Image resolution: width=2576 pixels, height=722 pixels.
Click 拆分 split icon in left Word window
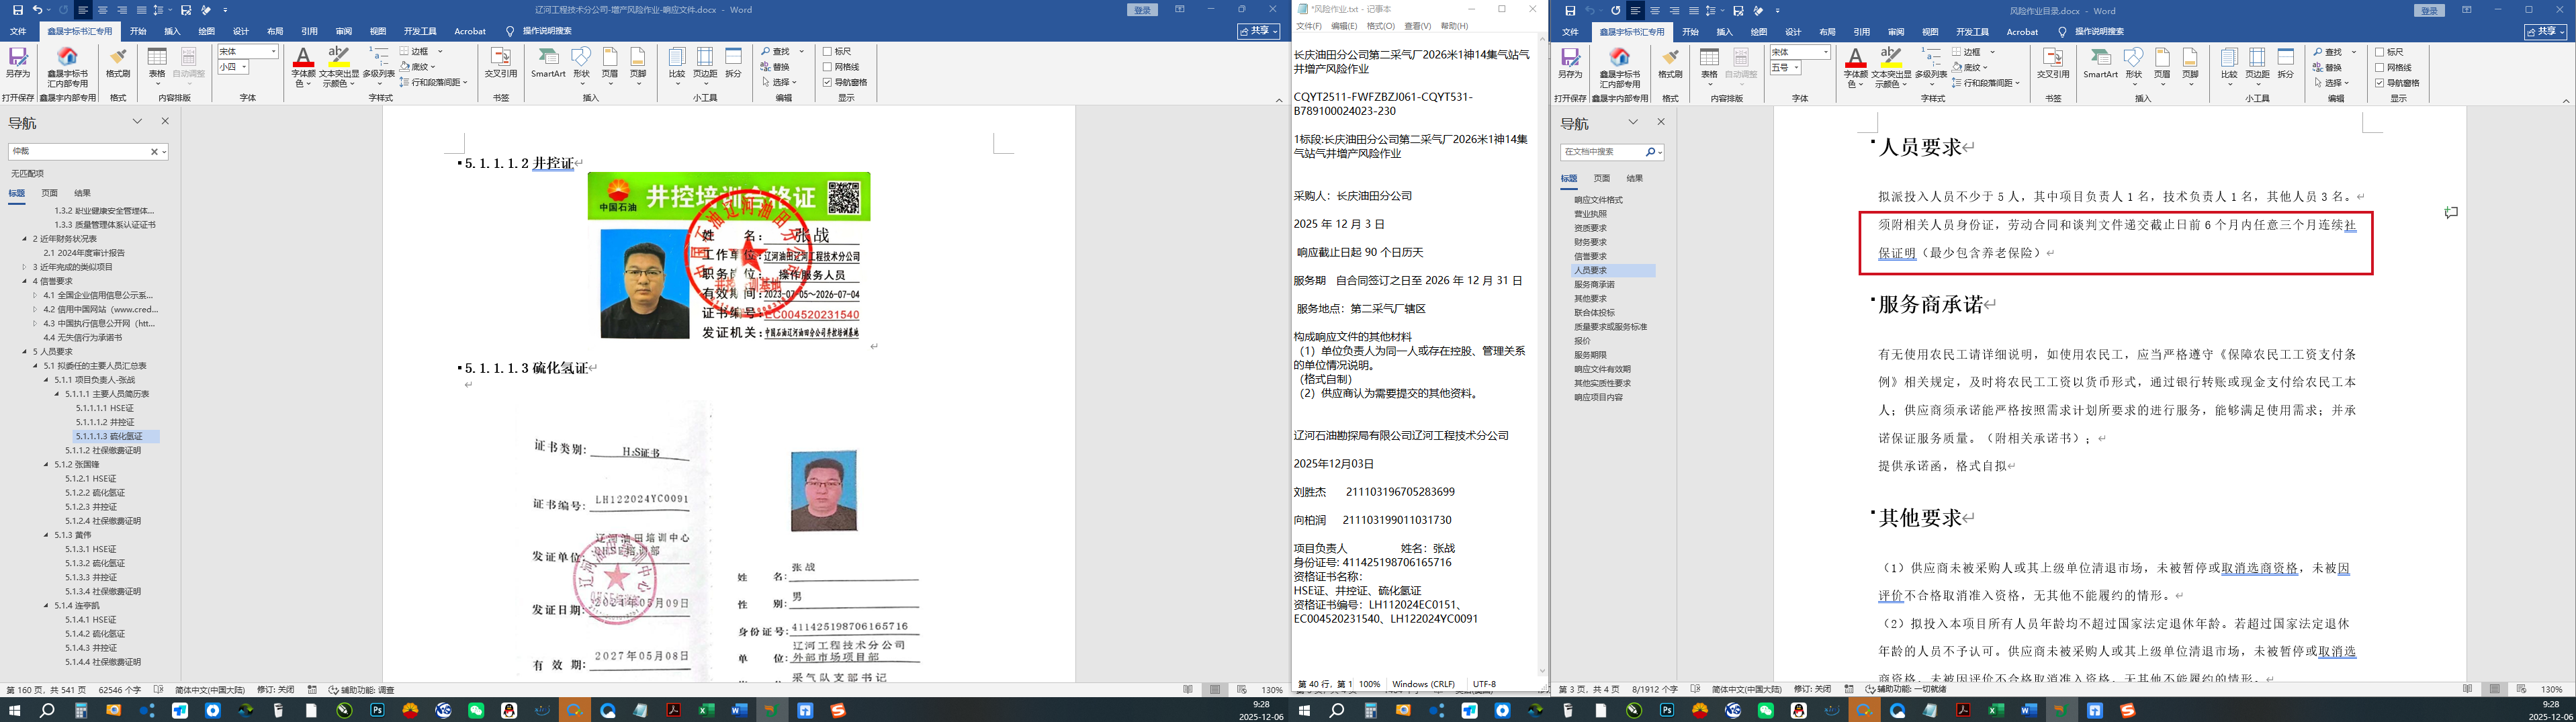click(x=734, y=62)
